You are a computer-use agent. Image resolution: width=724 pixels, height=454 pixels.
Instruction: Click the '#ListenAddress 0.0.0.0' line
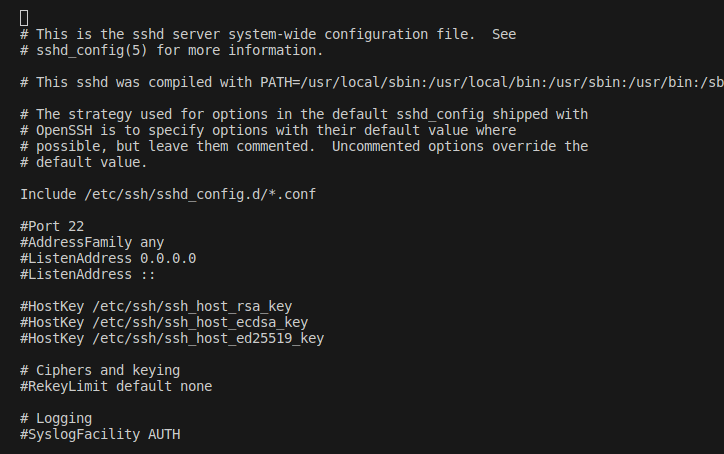coord(107,258)
